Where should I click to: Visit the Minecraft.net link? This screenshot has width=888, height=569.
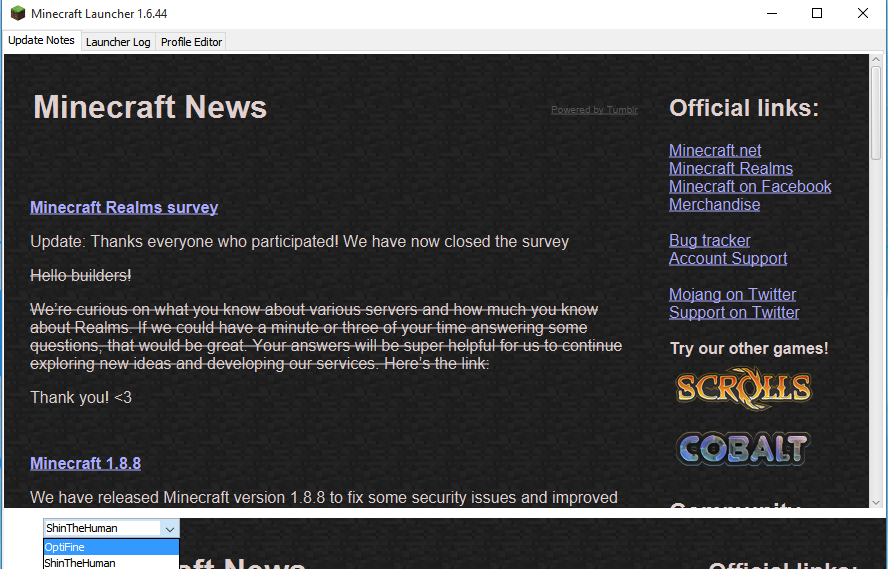[715, 151]
